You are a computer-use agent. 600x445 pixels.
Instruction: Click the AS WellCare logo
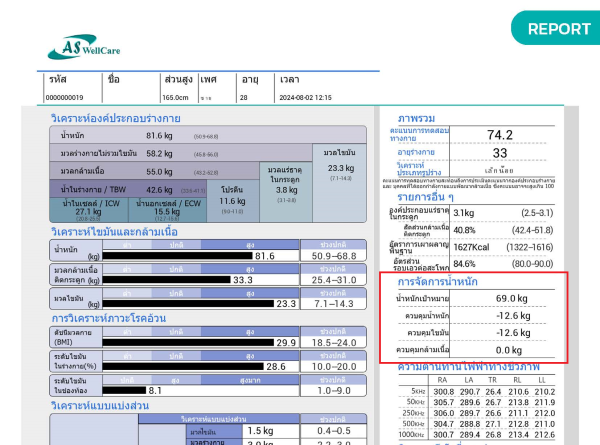pos(90,48)
